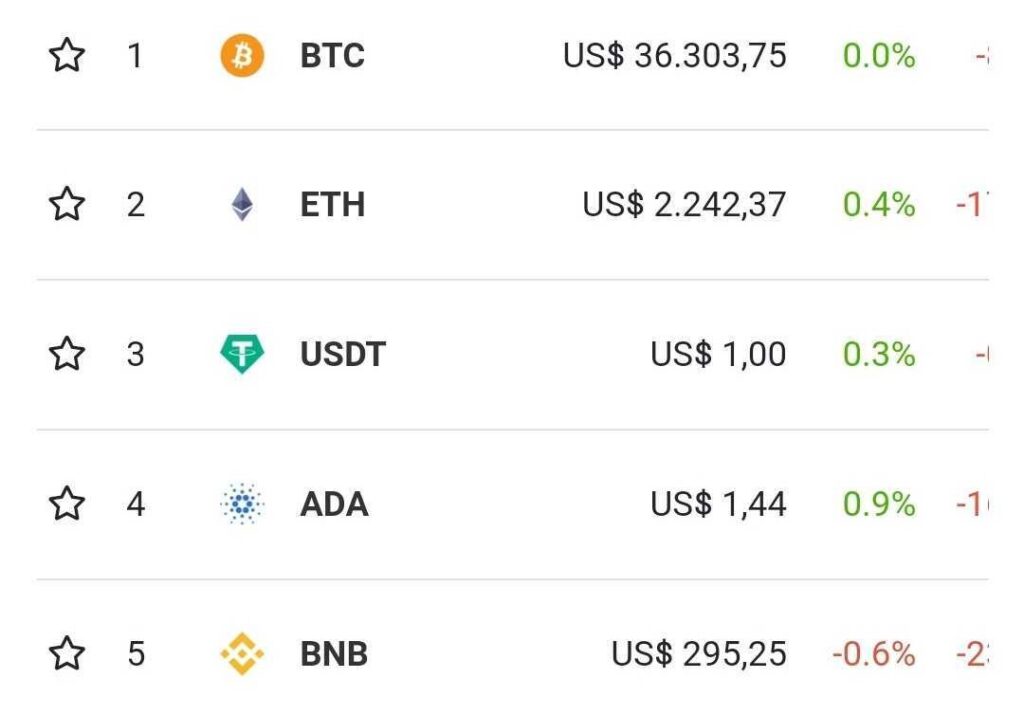
Task: Favorite BTC with its star
Action: coord(67,55)
